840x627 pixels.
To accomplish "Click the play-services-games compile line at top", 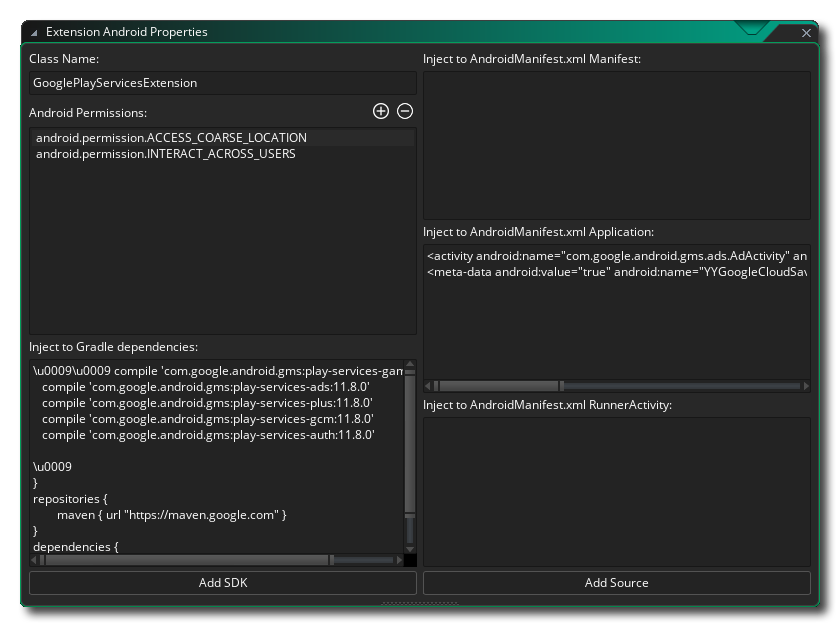I will coord(218,371).
